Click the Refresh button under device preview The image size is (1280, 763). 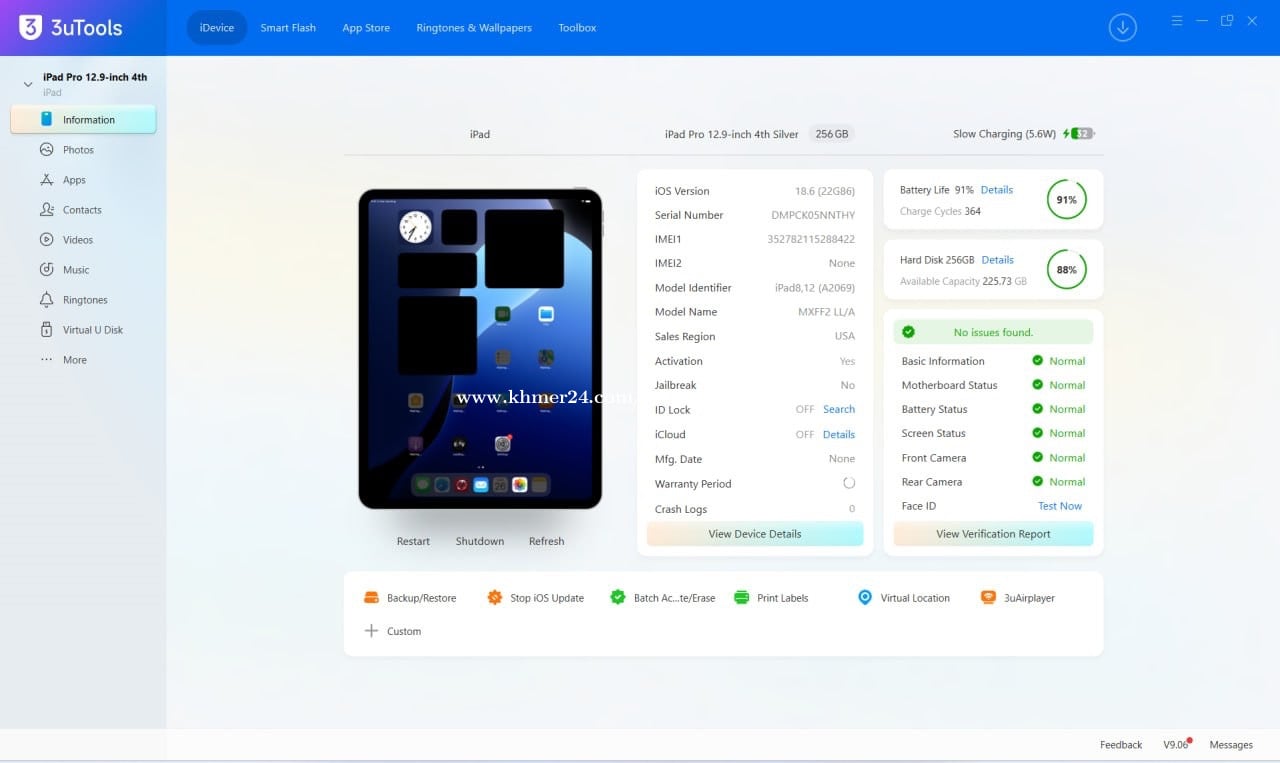coord(547,541)
